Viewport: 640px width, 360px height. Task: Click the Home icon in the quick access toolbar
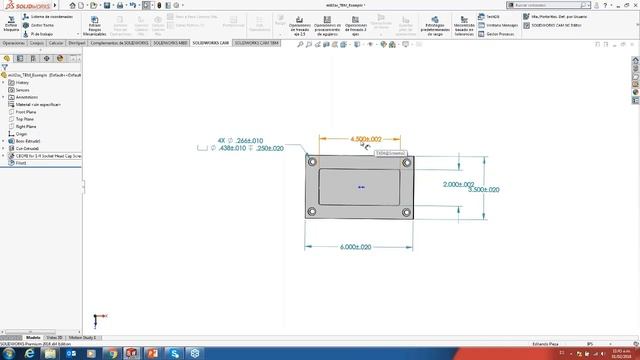72,5
